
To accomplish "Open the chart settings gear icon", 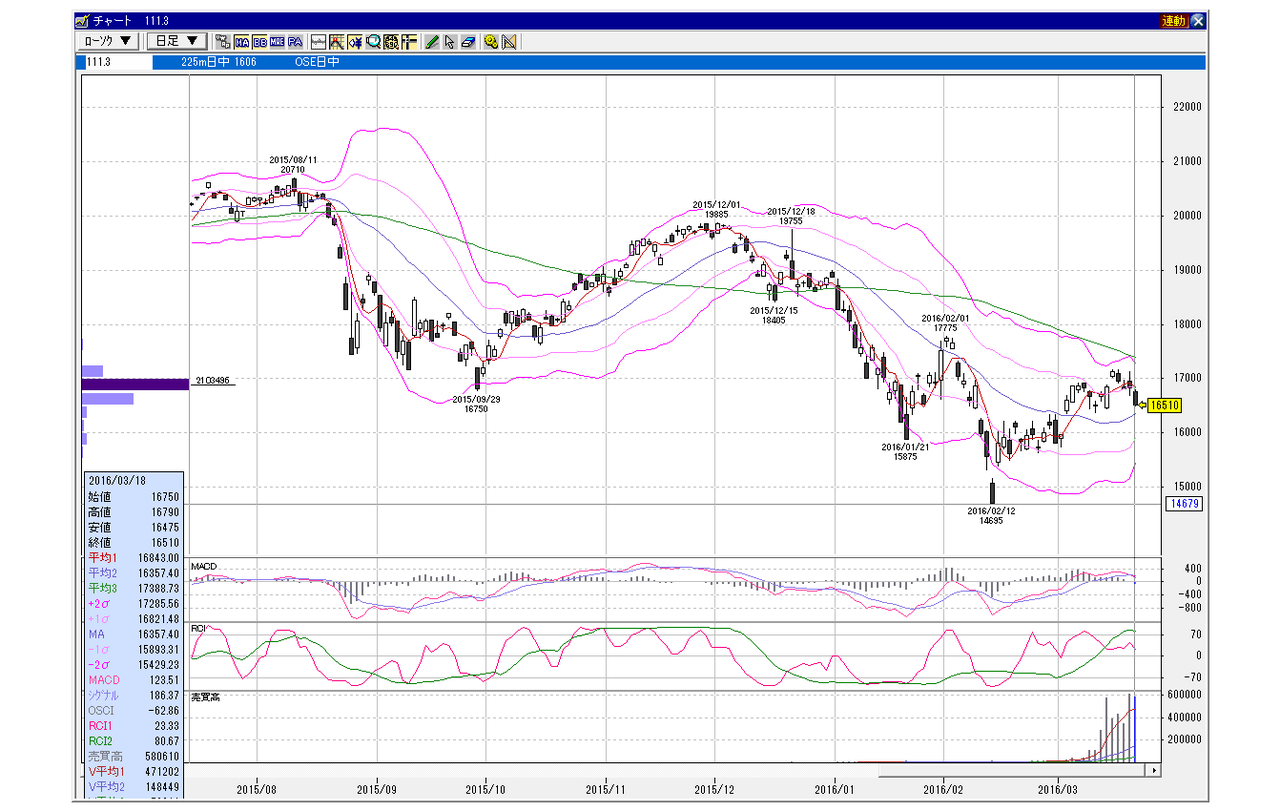I will click(x=491, y=42).
